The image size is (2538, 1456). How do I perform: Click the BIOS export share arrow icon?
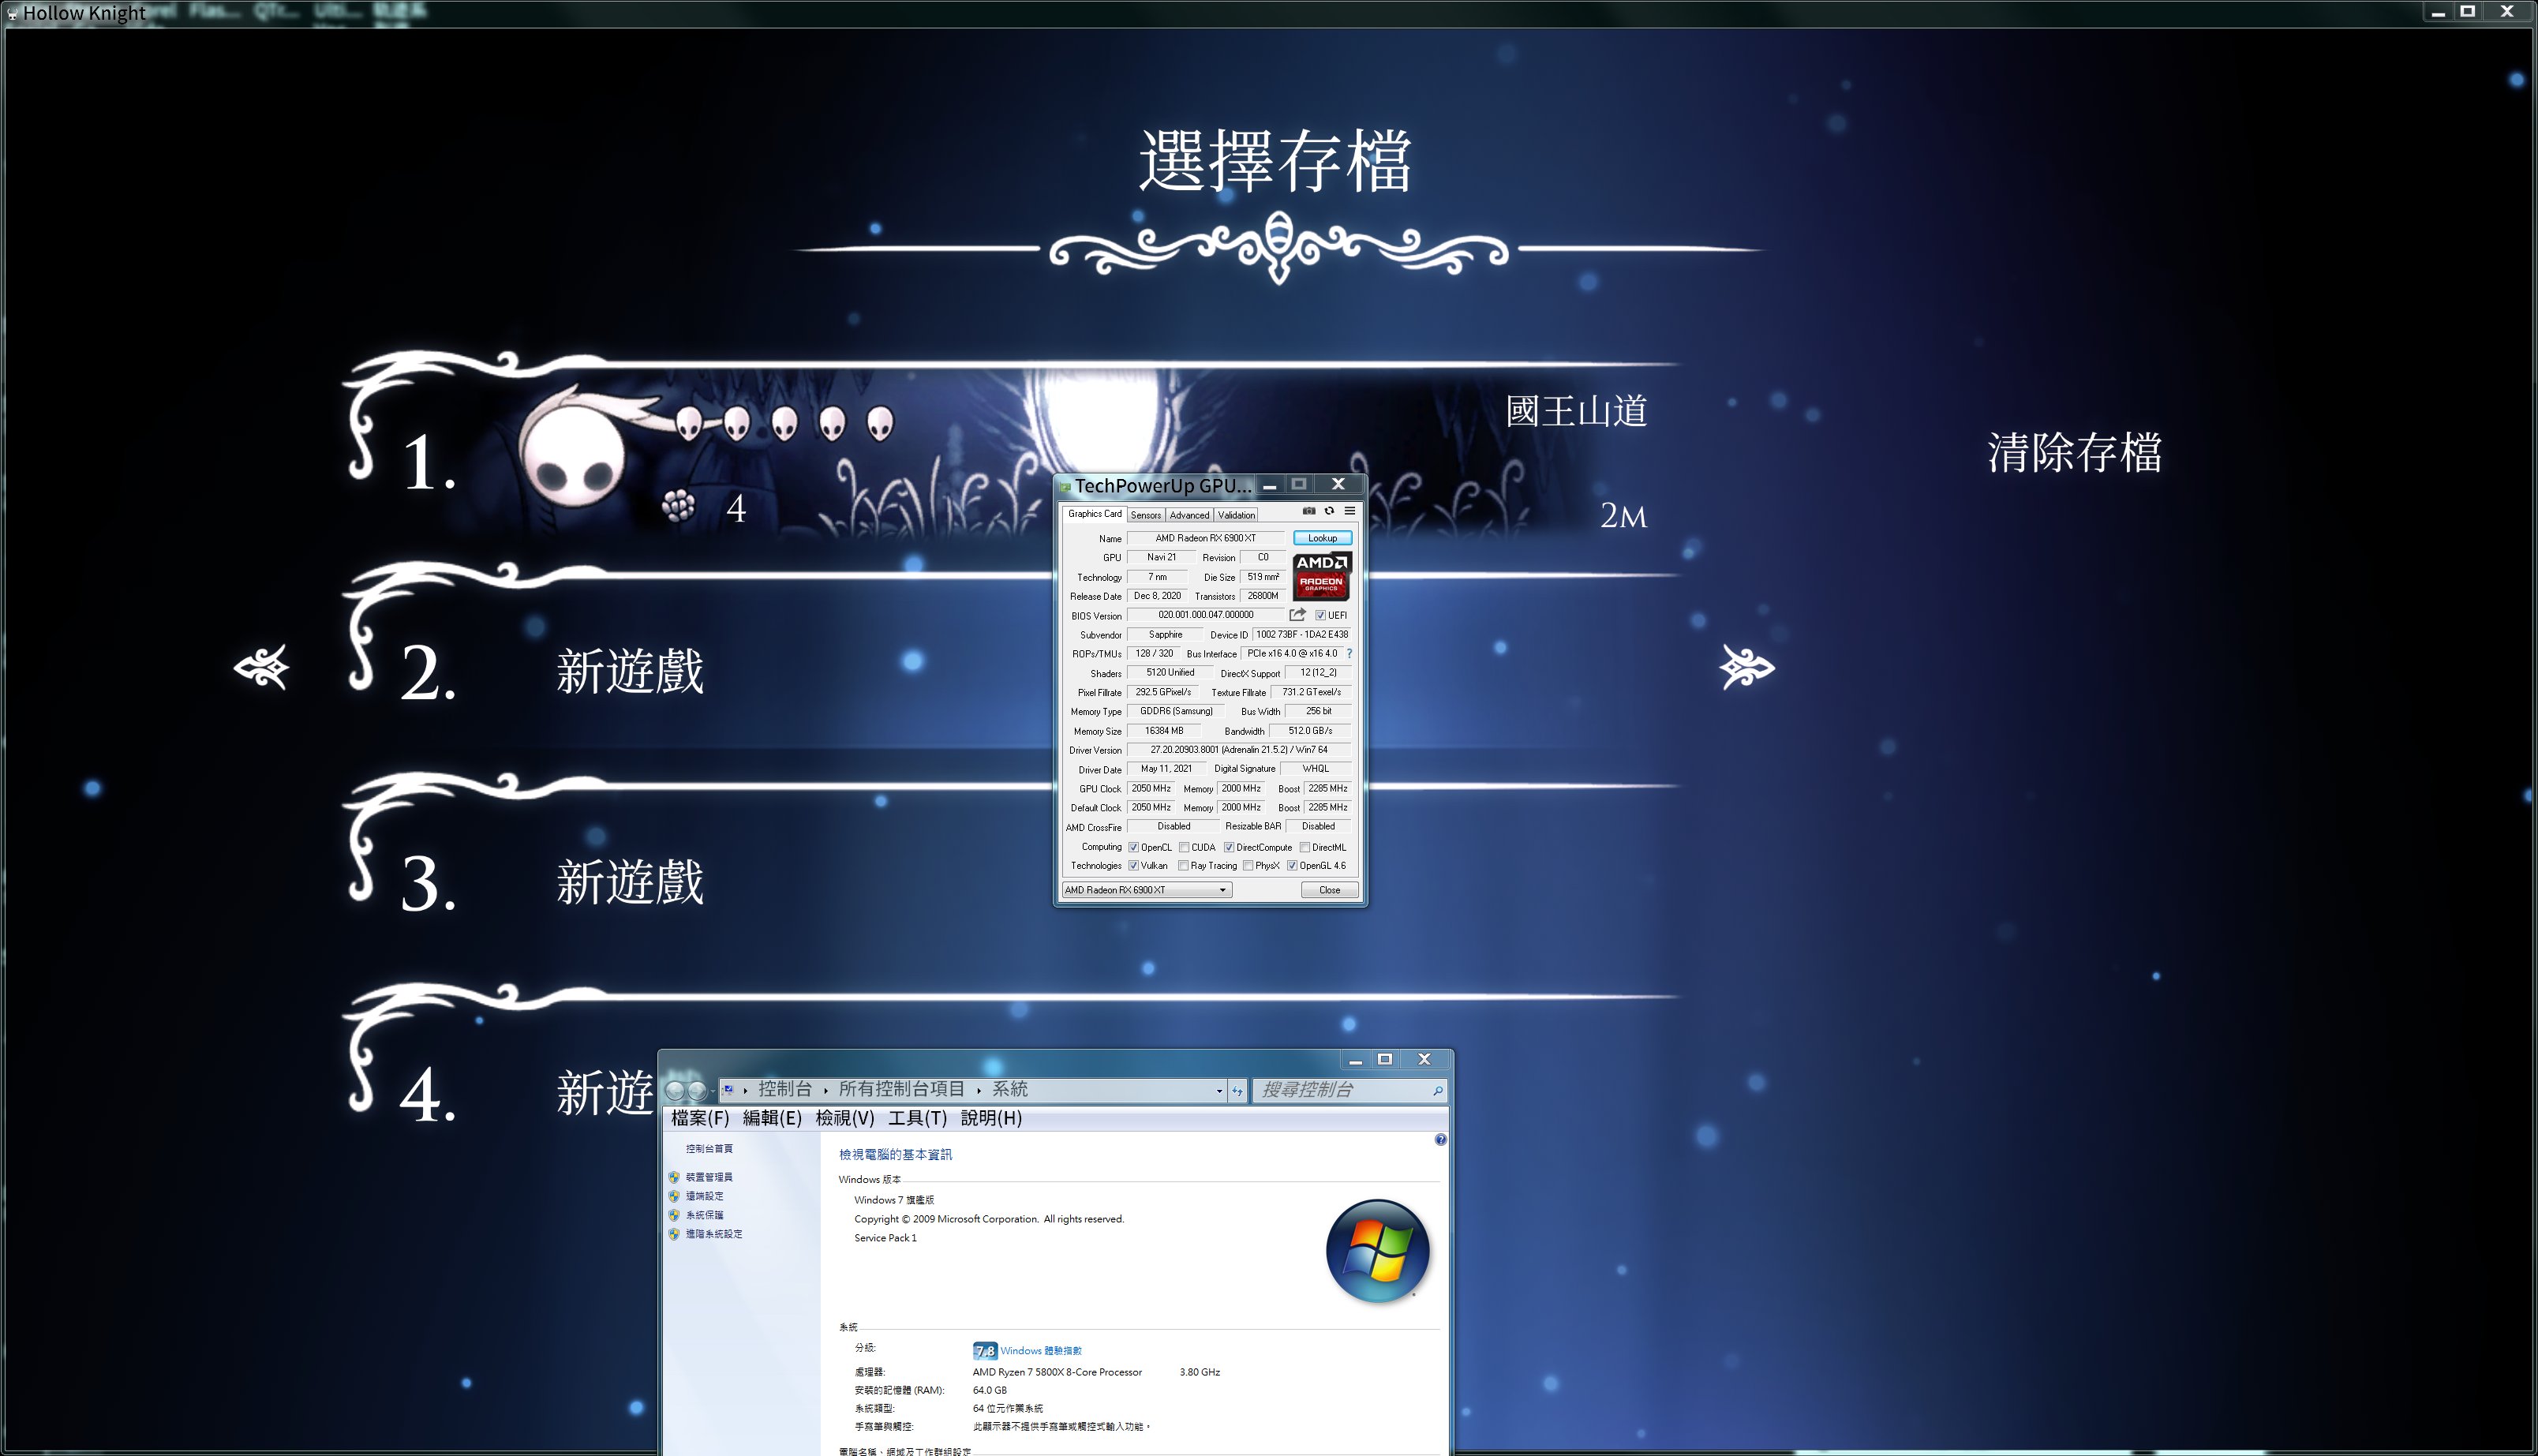tap(1297, 615)
